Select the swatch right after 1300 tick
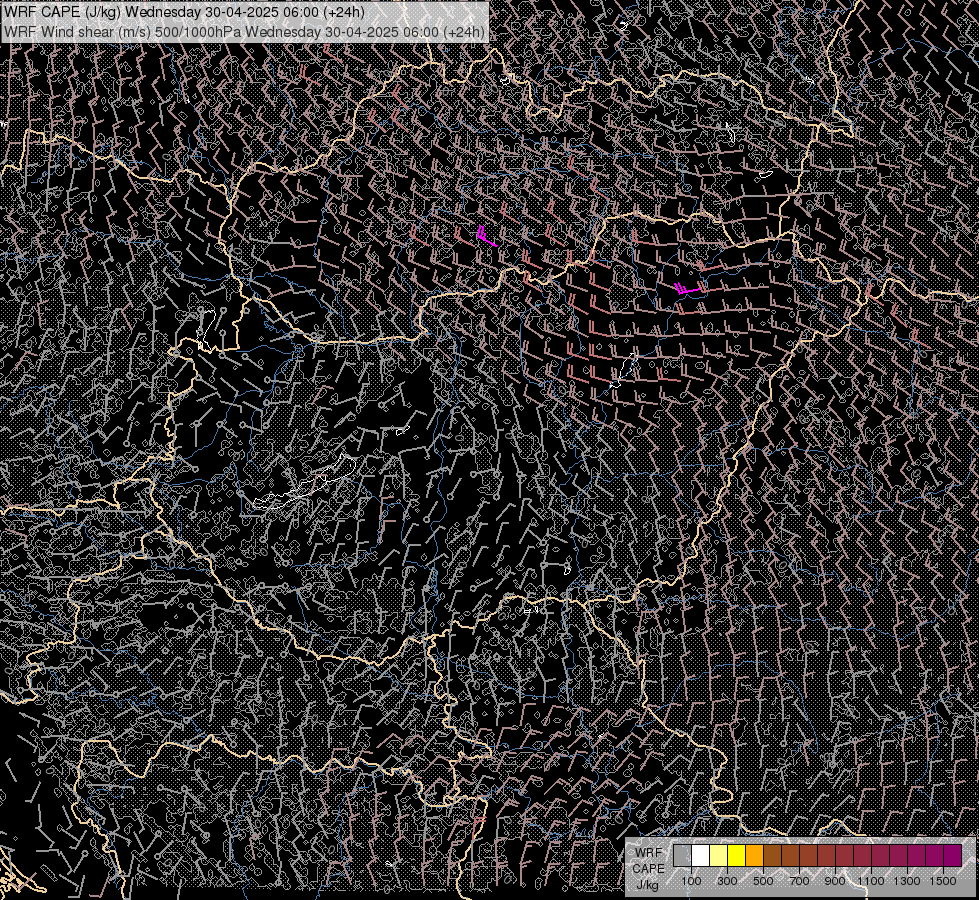The image size is (979, 900). click(917, 855)
